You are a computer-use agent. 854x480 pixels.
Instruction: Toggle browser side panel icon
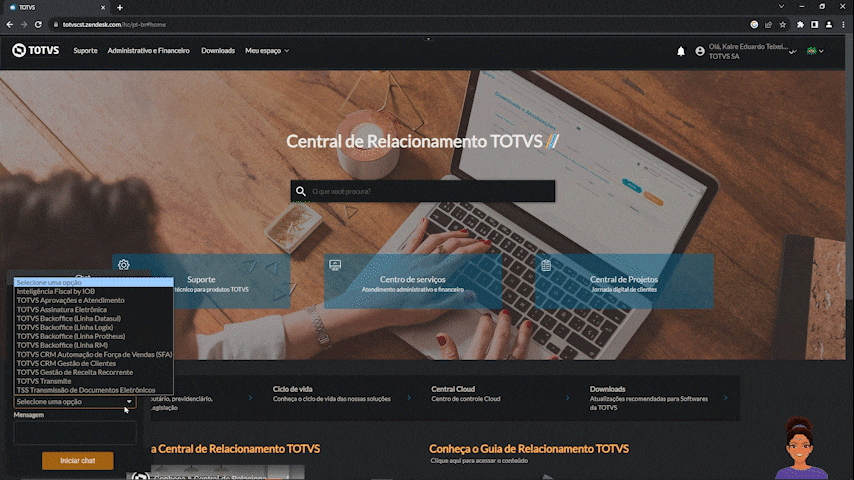tap(815, 25)
